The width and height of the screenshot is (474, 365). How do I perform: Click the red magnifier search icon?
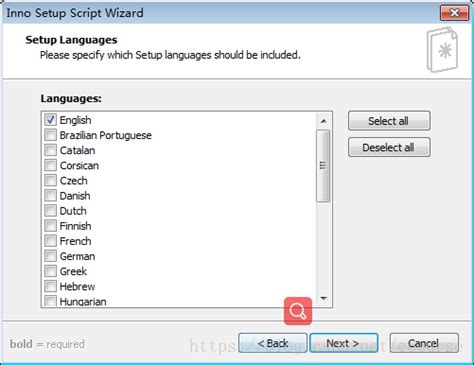tap(298, 311)
